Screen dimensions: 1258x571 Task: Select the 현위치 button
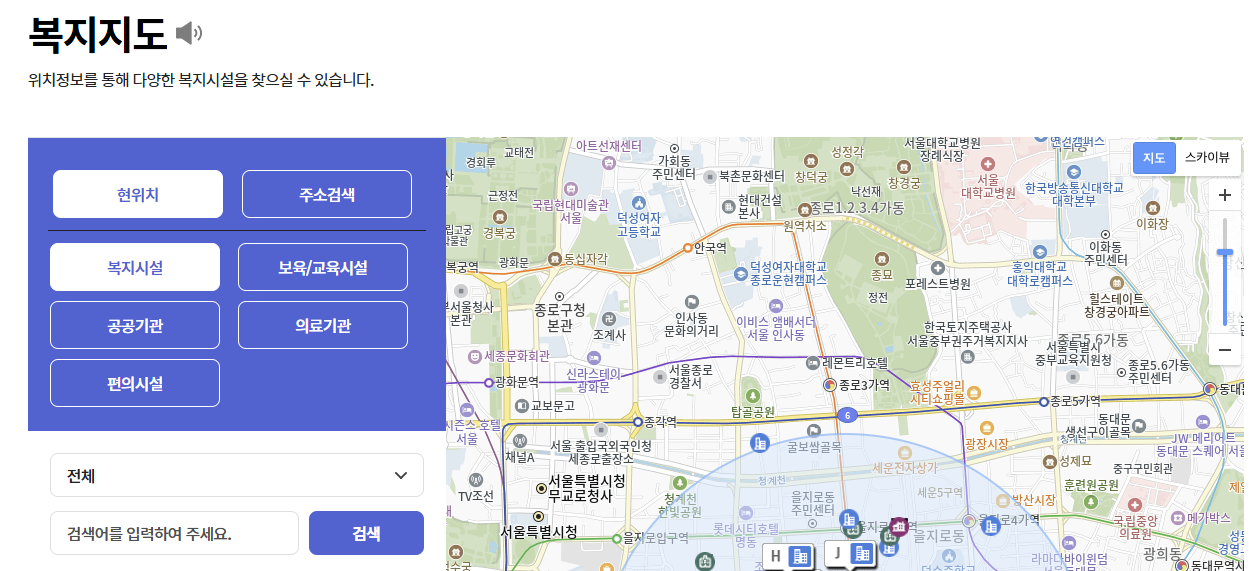click(x=138, y=194)
